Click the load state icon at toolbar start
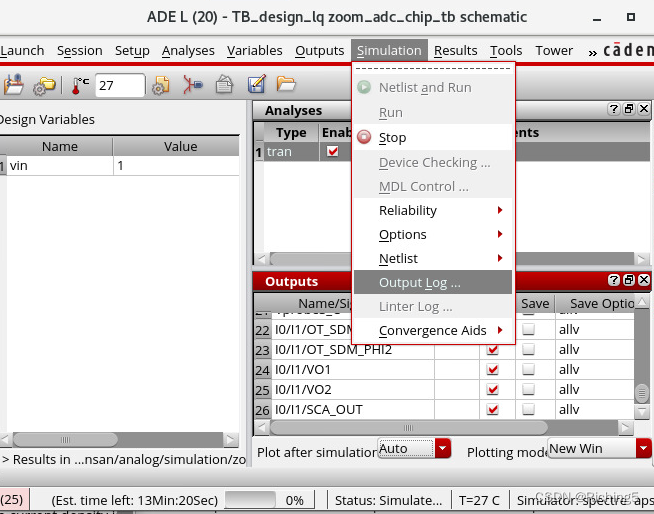654x514 pixels. 14,86
